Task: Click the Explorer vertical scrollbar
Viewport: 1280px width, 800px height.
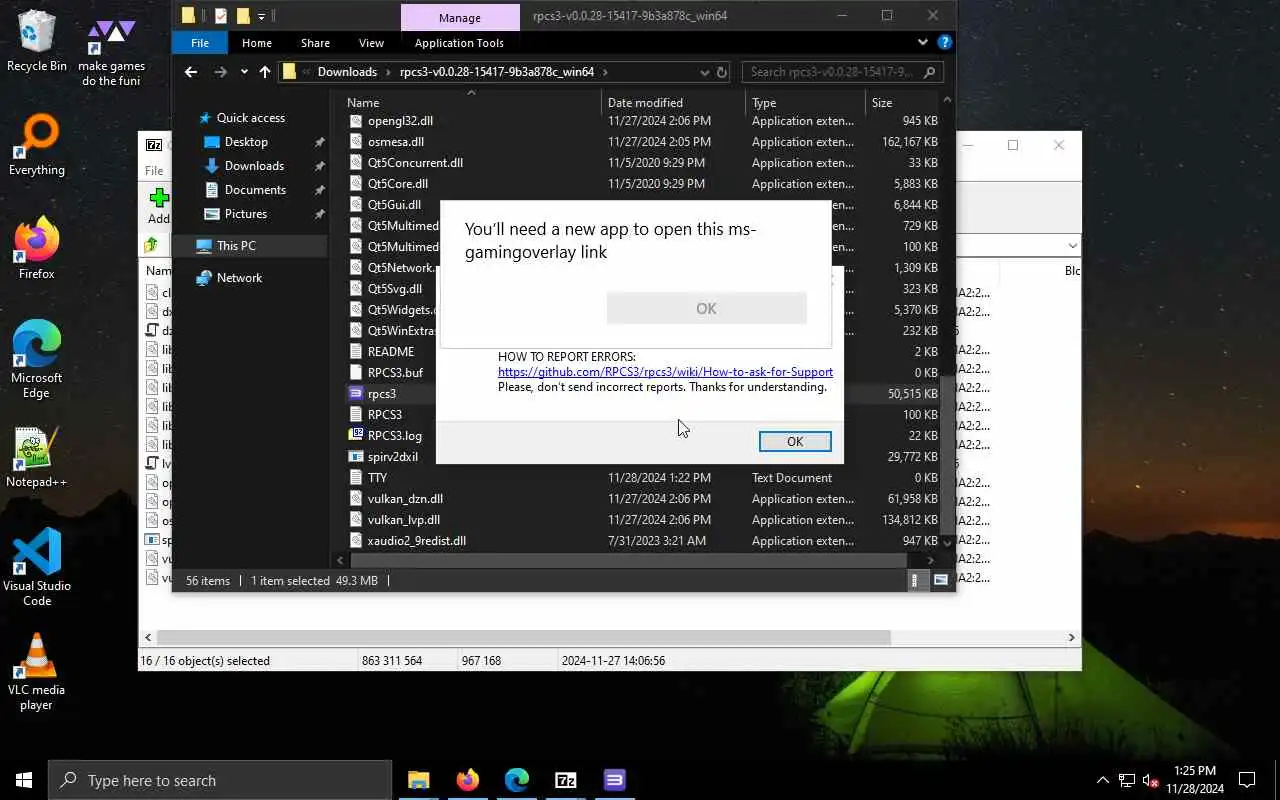Action: (x=947, y=455)
